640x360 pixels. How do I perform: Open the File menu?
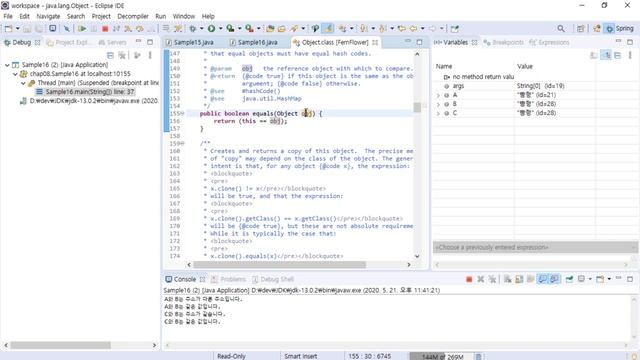click(8, 16)
